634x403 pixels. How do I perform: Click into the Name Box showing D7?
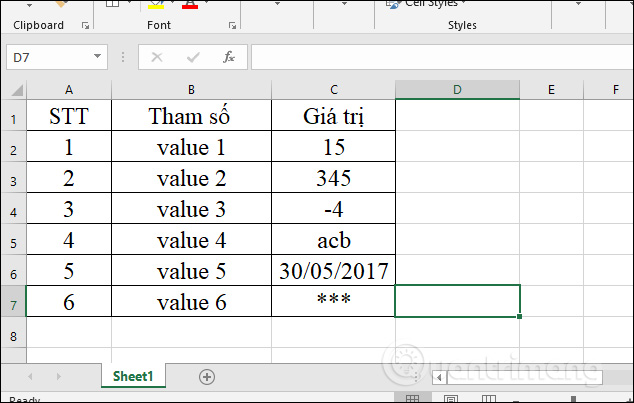[49, 57]
